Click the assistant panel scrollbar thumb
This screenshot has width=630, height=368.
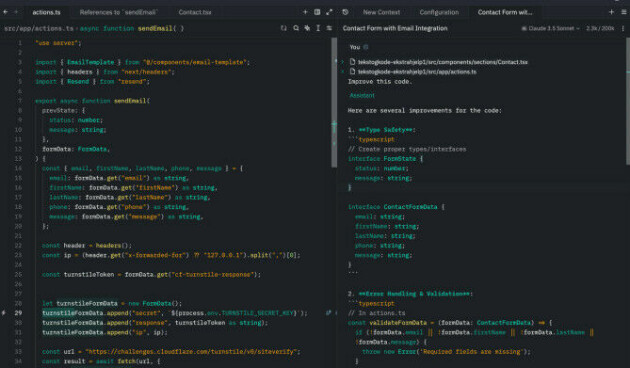[628, 101]
